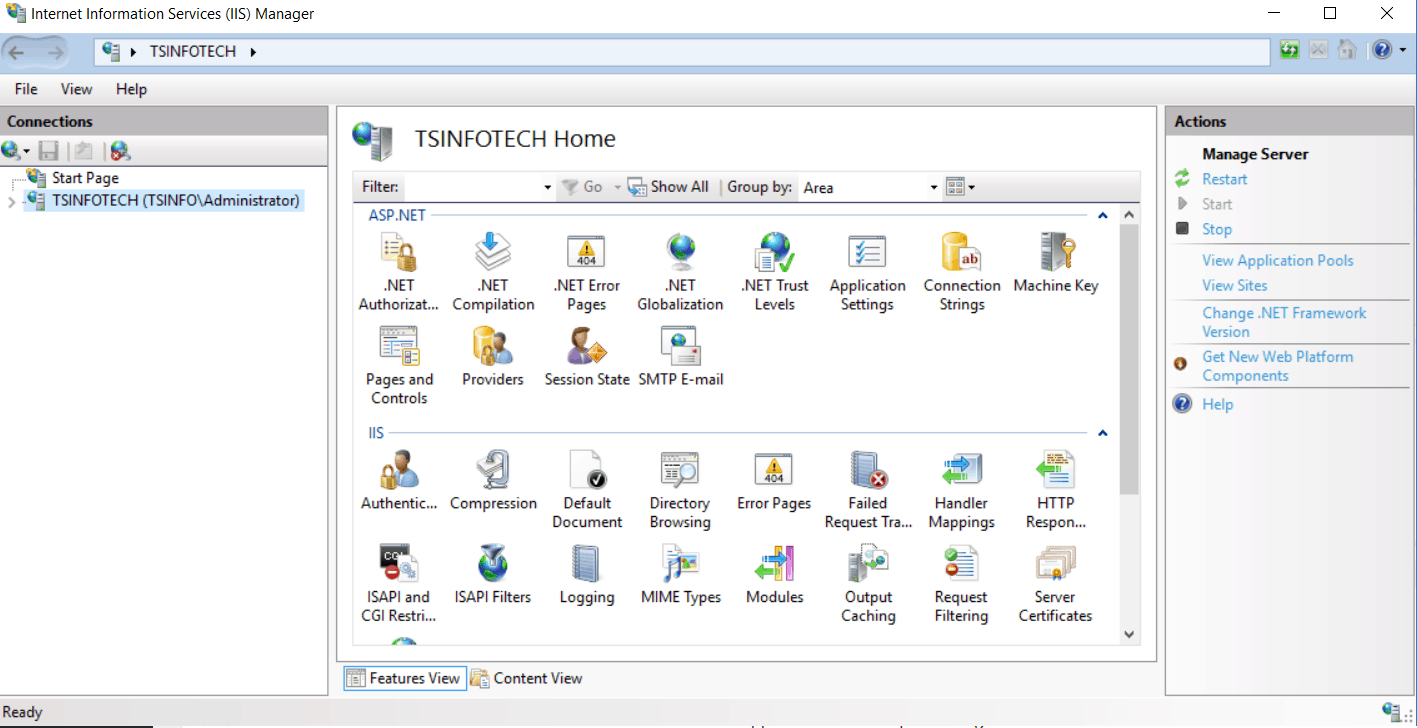Viewport: 1417px width, 728px height.
Task: Collapse the ASP.NET section
Action: click(x=1101, y=214)
